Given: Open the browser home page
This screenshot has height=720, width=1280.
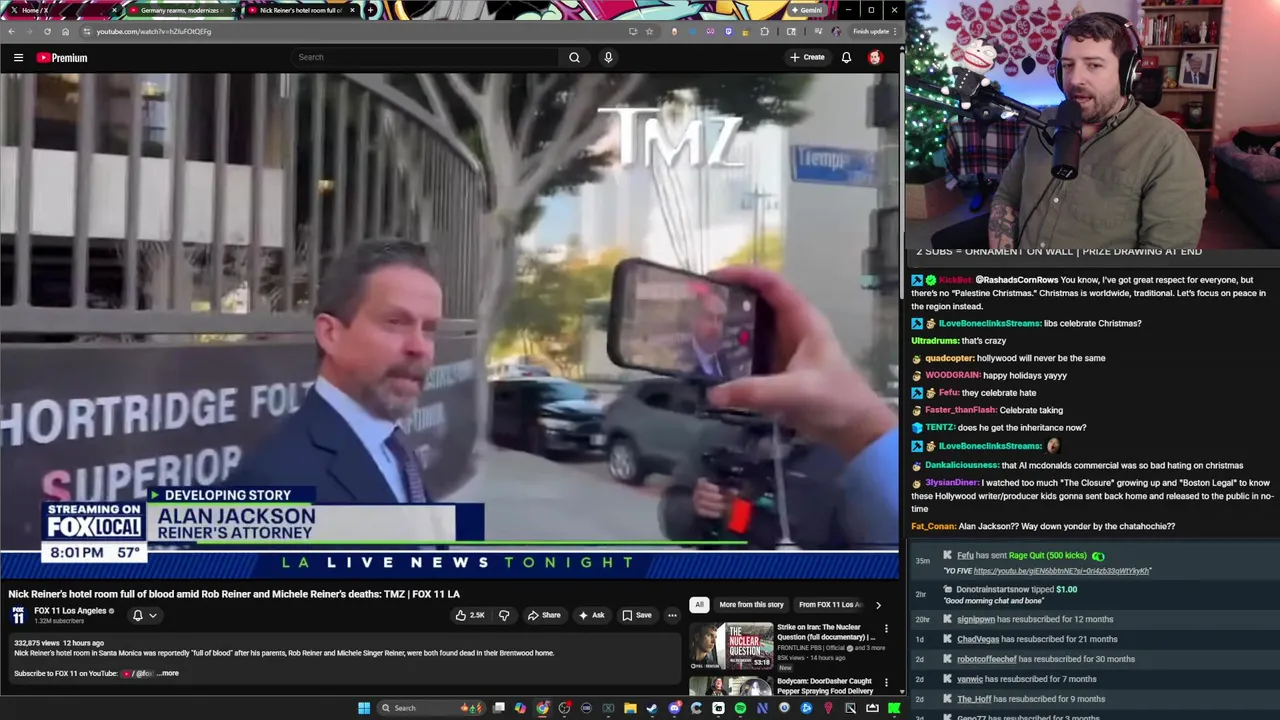Looking at the screenshot, I should pos(65,31).
